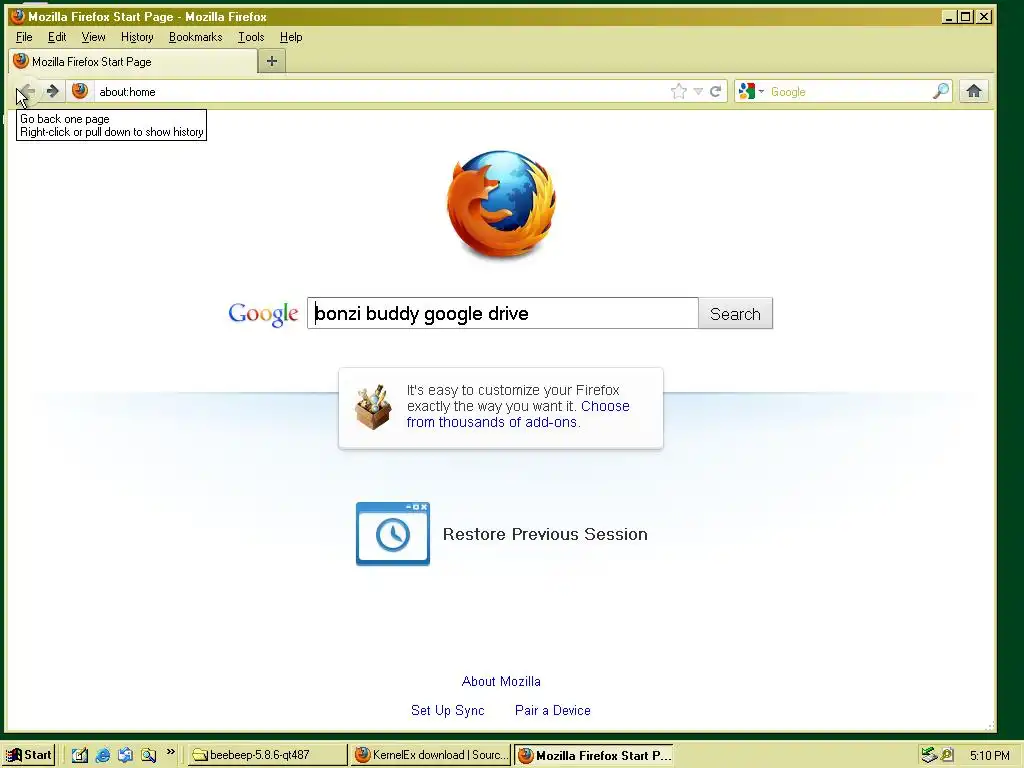Screen dimensions: 1024x768
Task: Click the Search button next to the Google box
Action: click(x=735, y=313)
